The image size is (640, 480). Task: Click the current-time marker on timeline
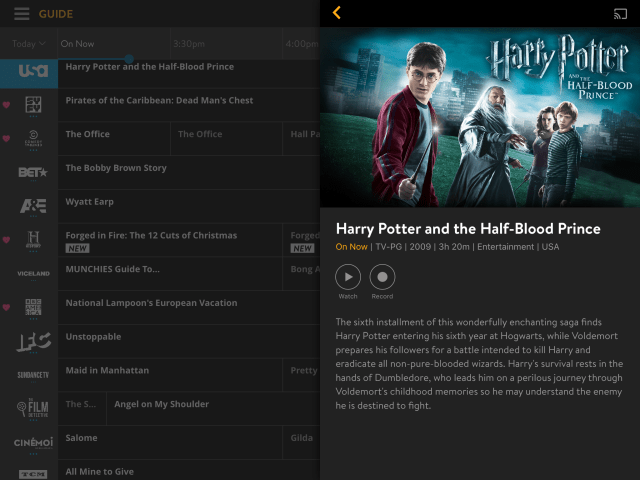click(x=128, y=59)
